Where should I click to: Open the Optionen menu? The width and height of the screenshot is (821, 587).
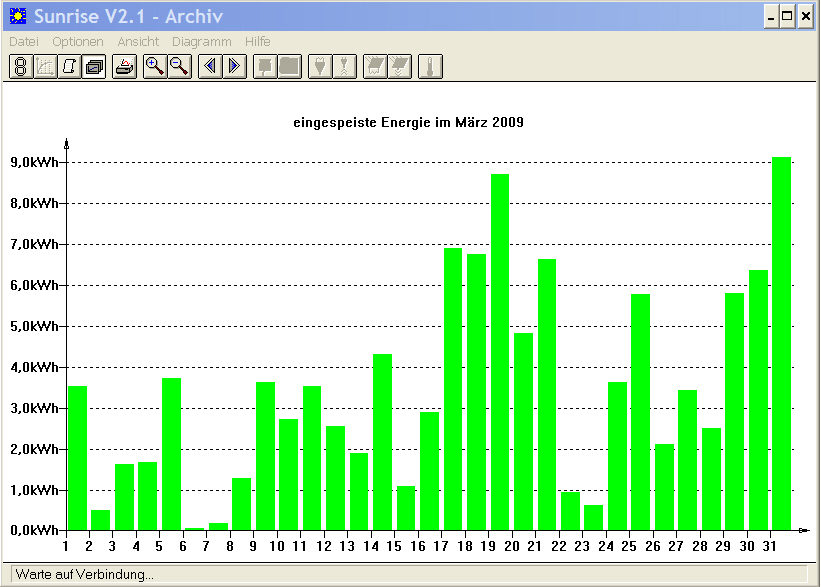coord(77,41)
